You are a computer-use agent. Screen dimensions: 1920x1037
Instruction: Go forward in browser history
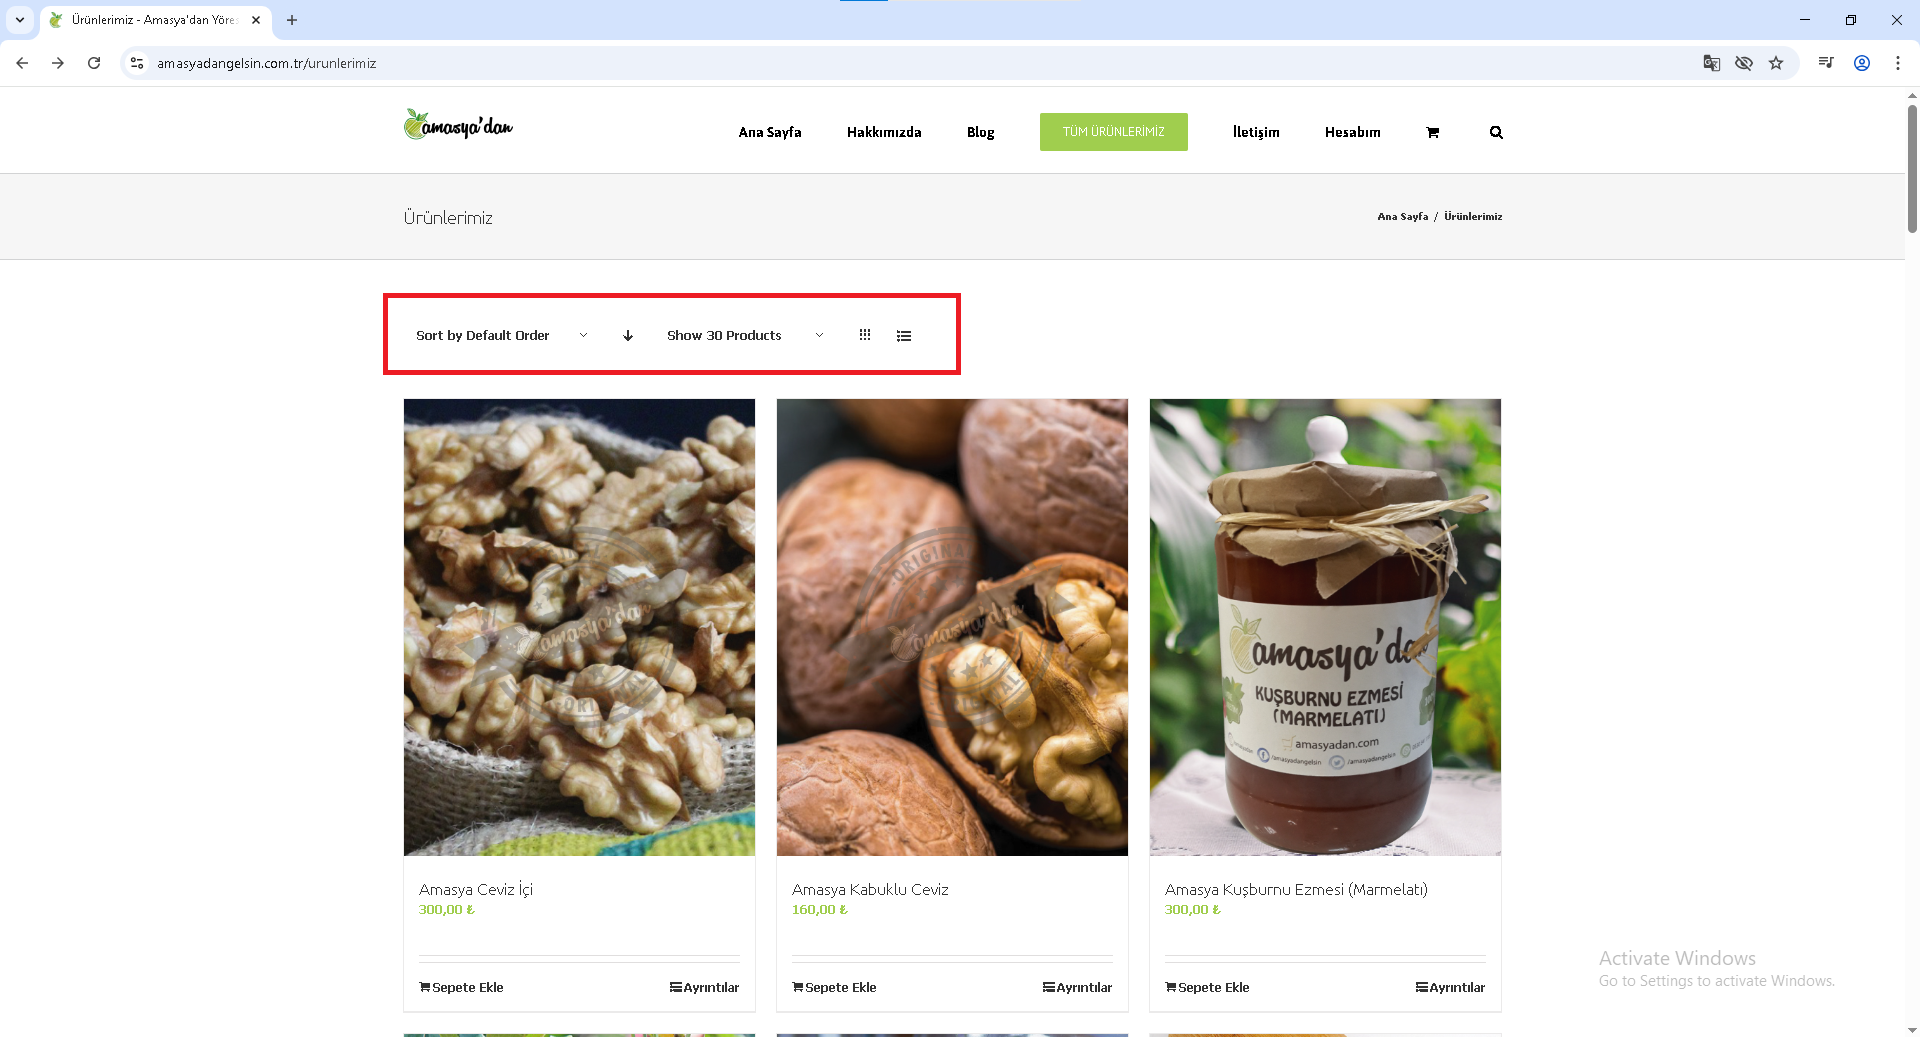(58, 63)
